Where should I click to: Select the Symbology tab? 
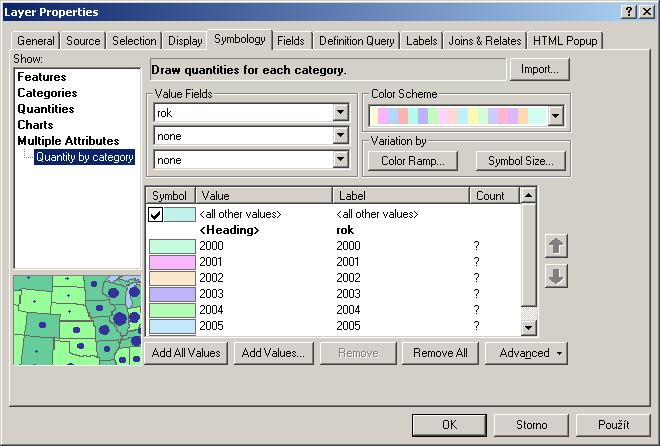[x=240, y=39]
